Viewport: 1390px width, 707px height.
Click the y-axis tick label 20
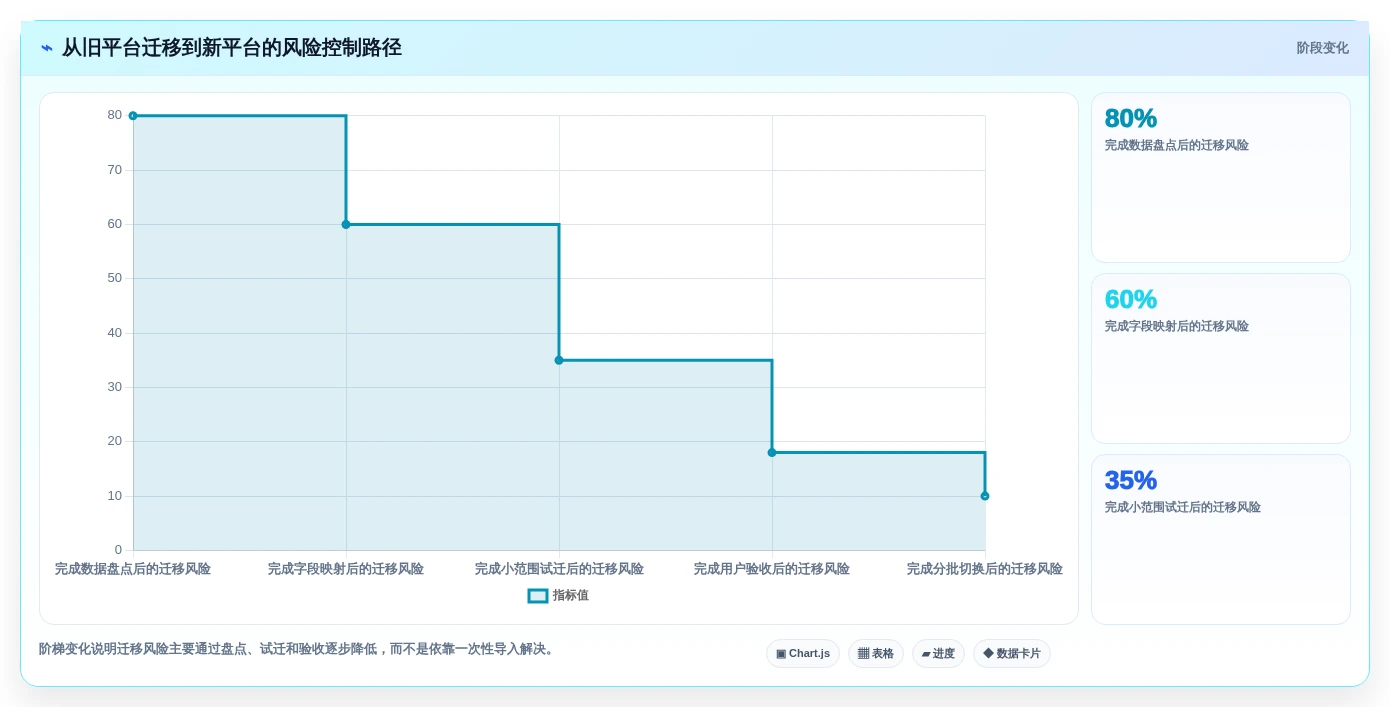click(115, 441)
